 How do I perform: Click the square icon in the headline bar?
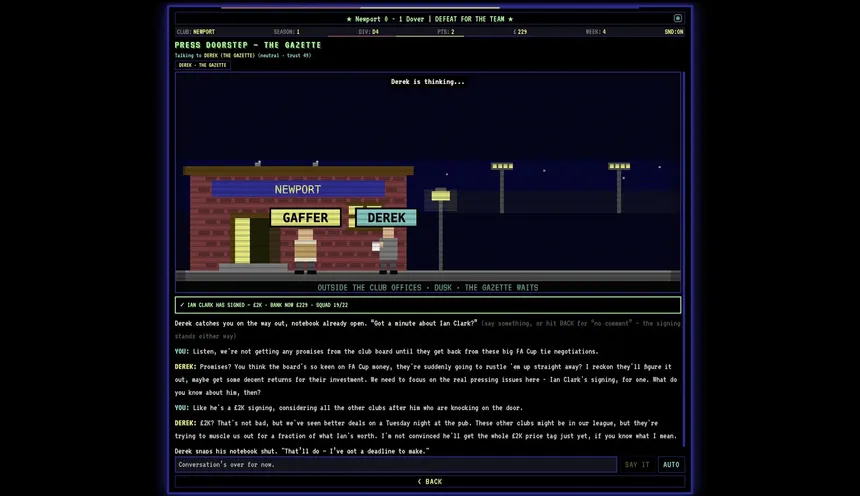(678, 18)
